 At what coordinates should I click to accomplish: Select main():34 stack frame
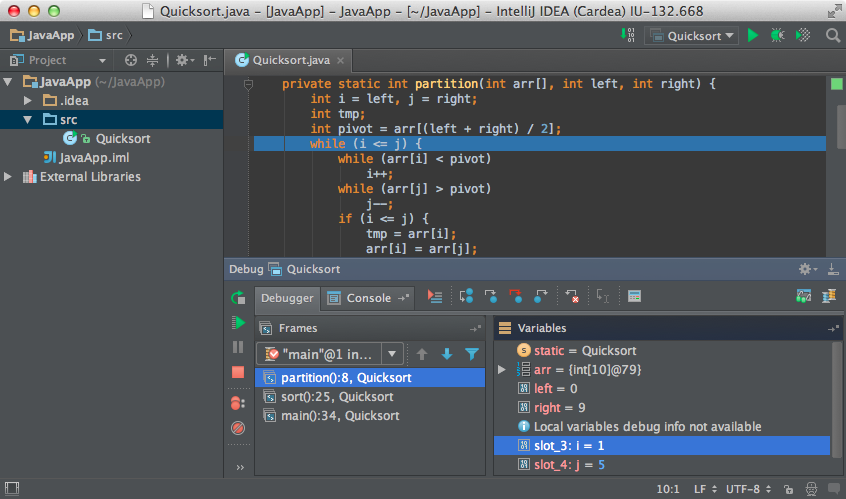tap(370, 416)
